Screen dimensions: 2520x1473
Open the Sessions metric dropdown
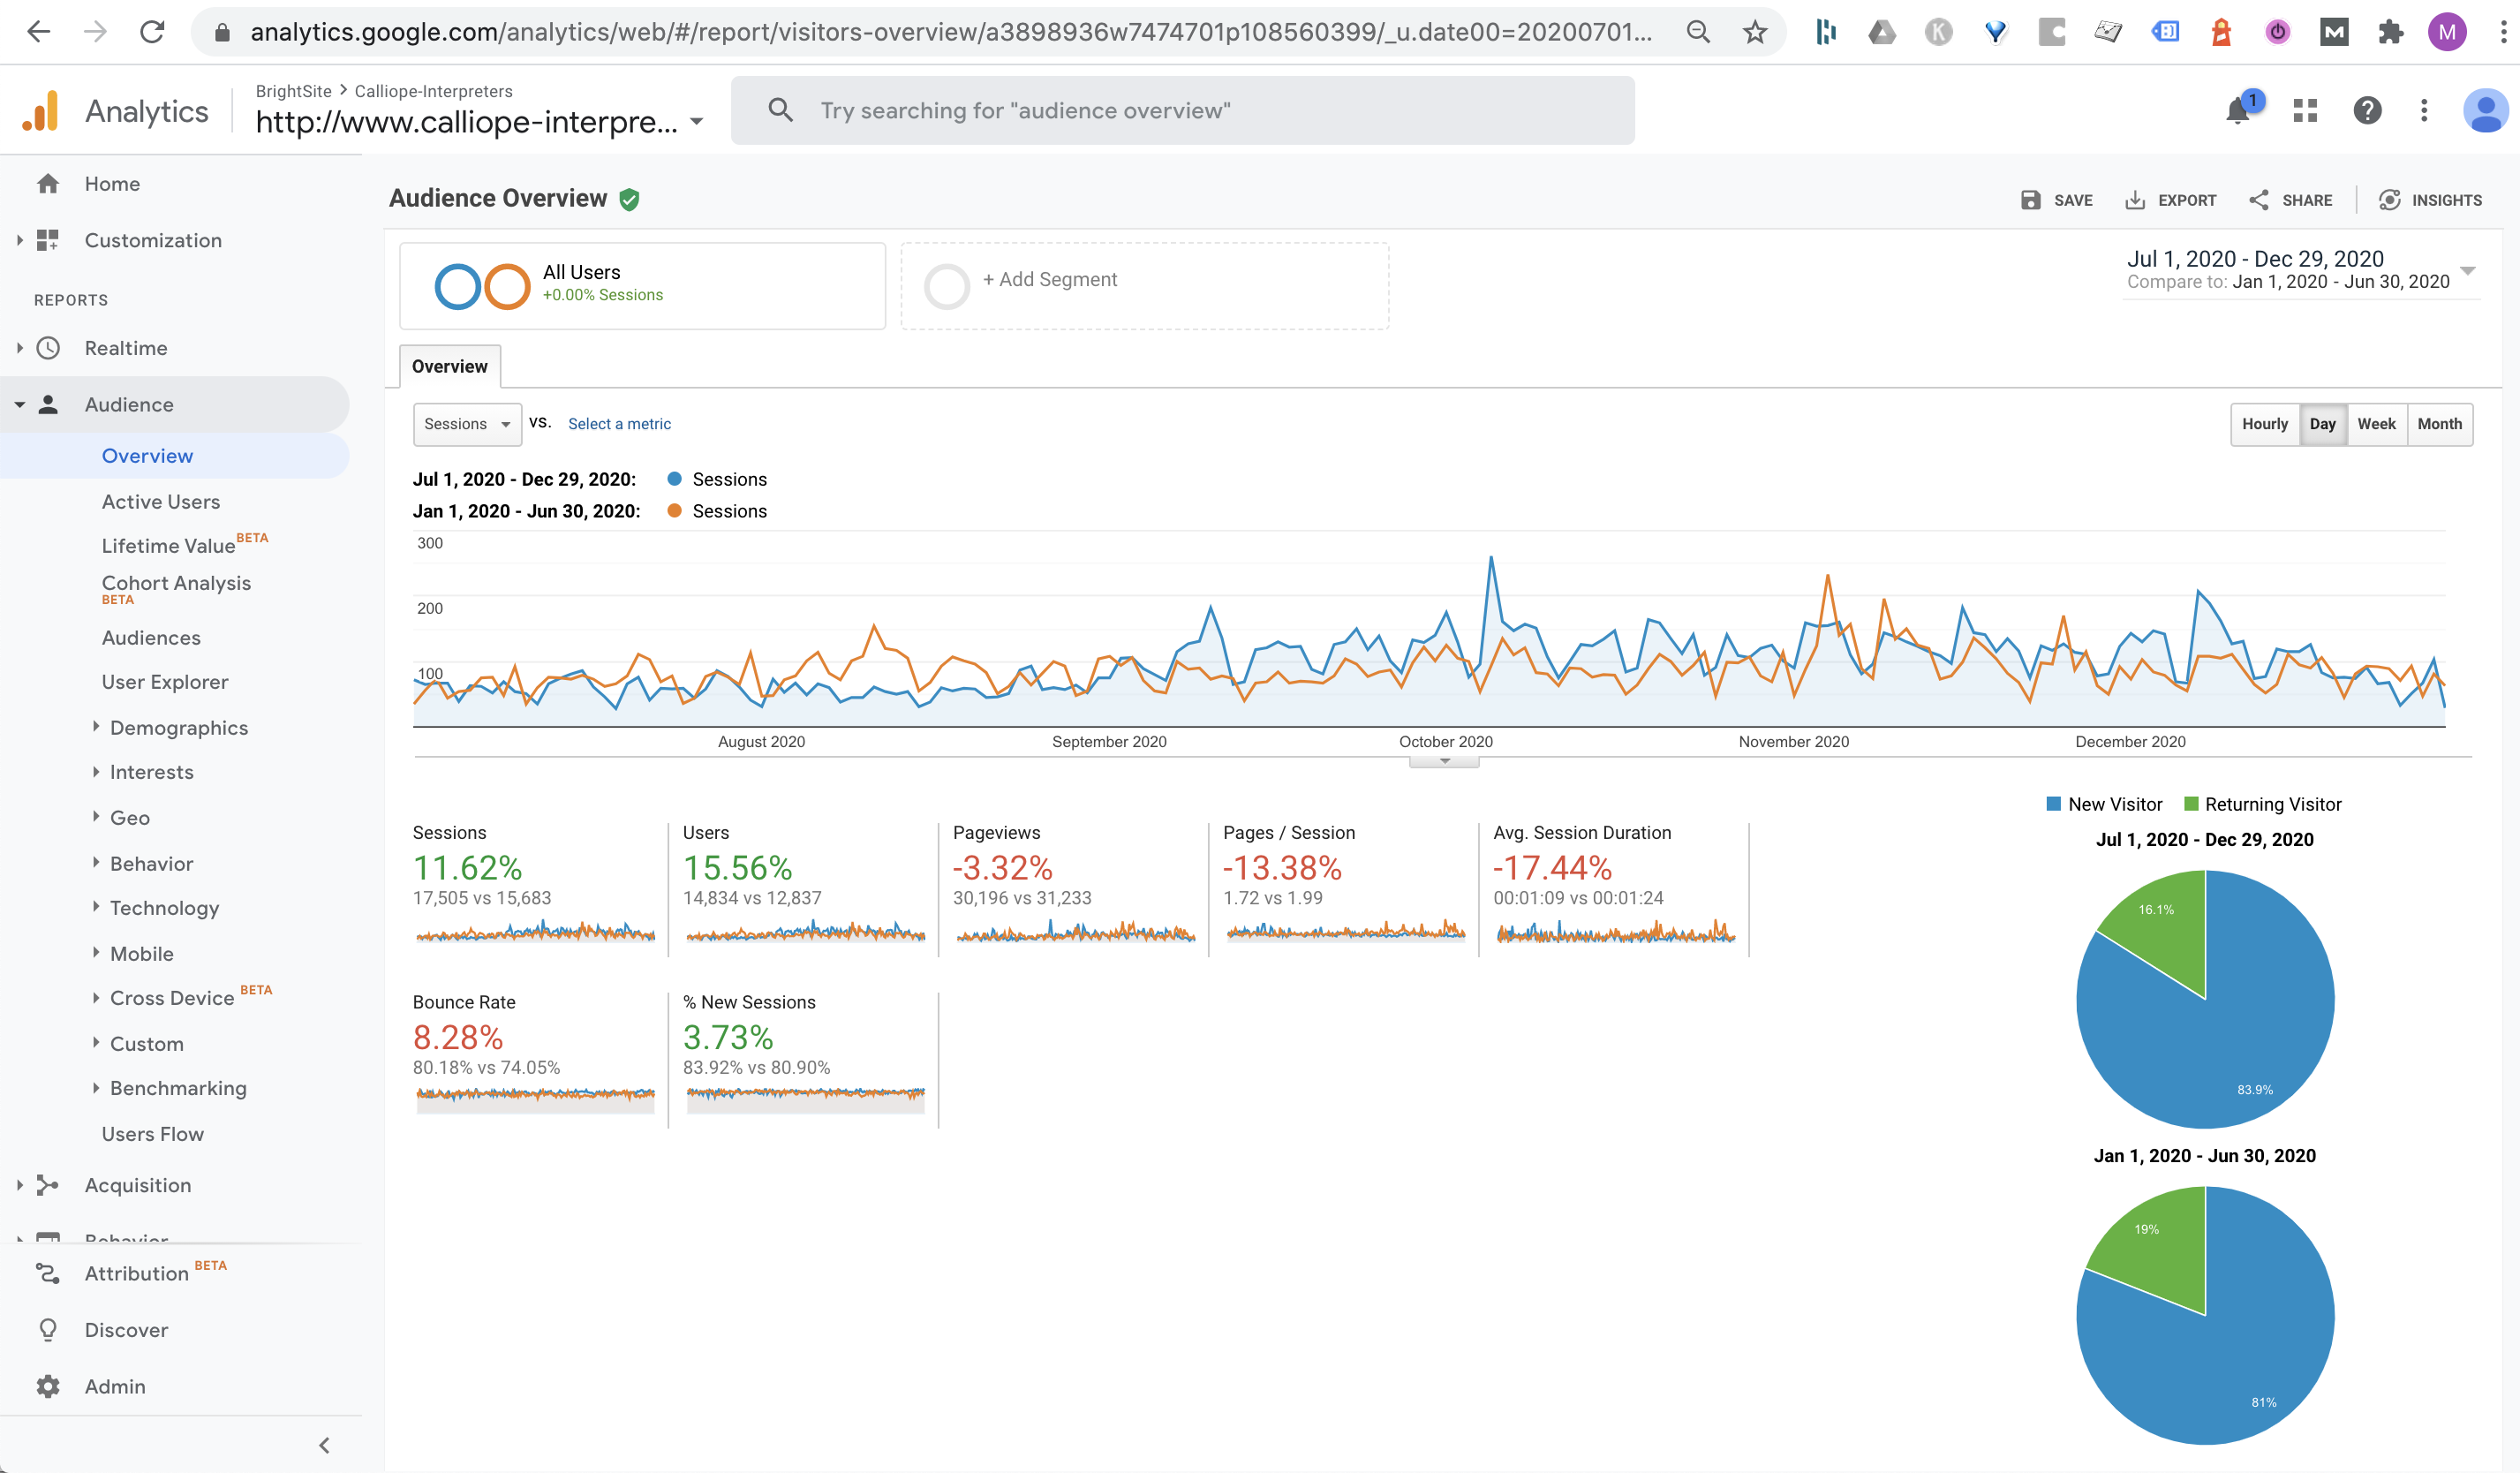[467, 424]
